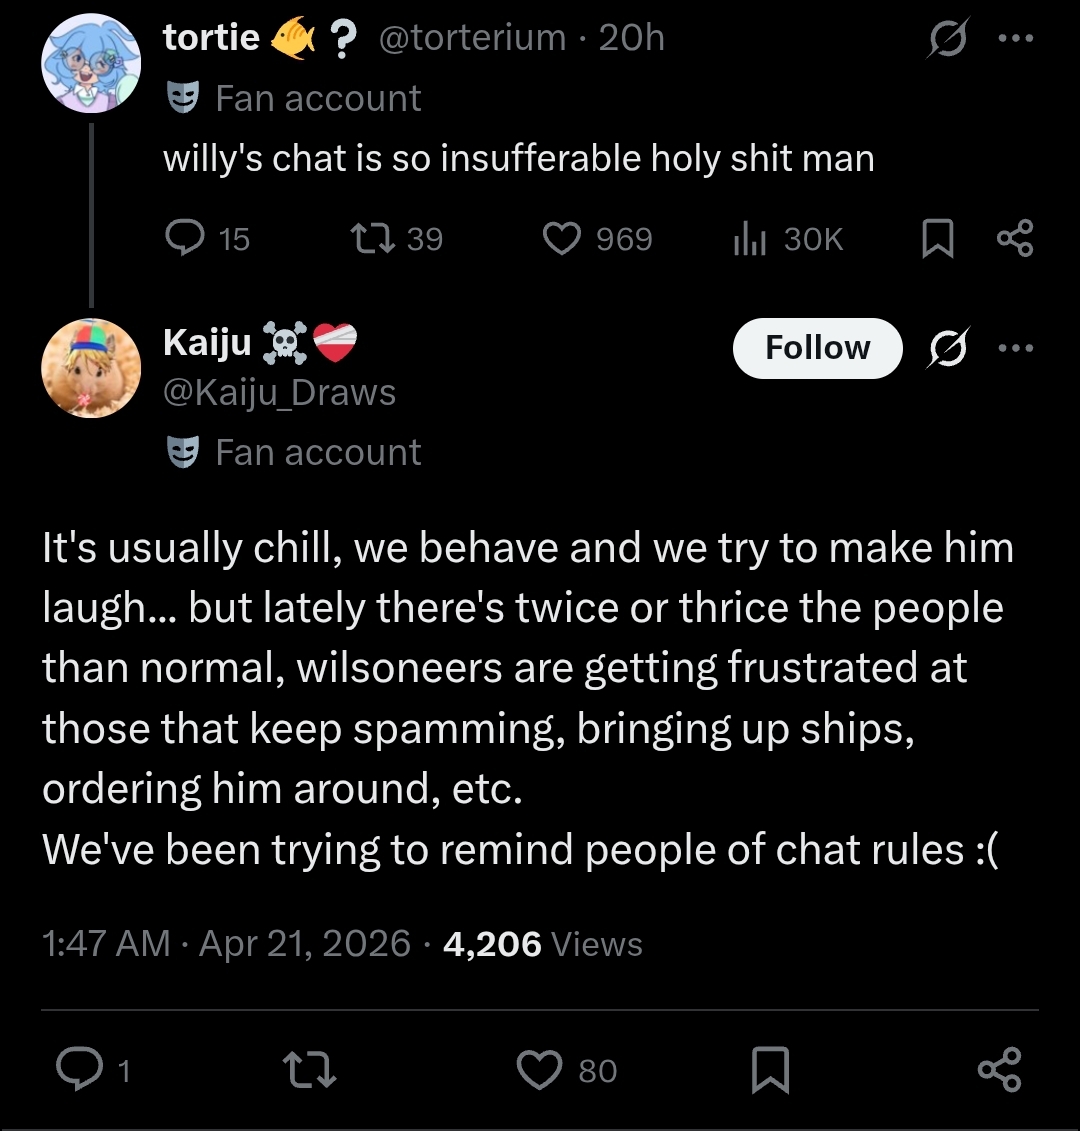Image resolution: width=1080 pixels, height=1131 pixels.
Task: Open Kaiju's hamster profile picture
Action: coord(90,368)
